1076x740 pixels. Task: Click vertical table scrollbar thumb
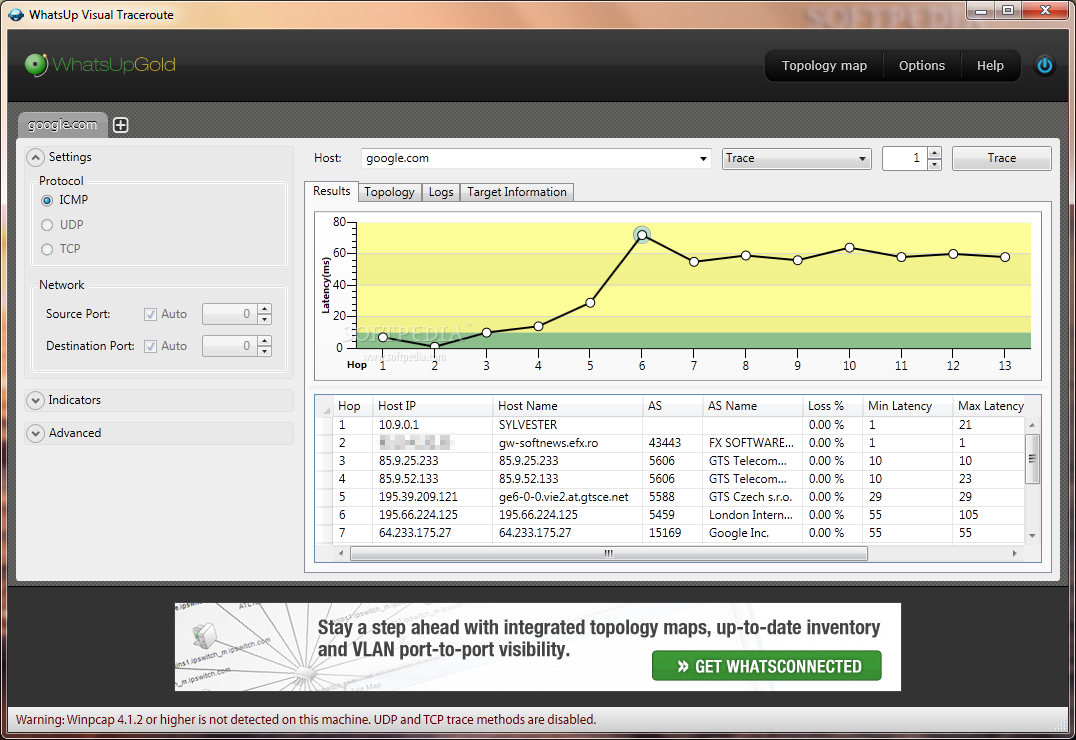pos(1032,459)
